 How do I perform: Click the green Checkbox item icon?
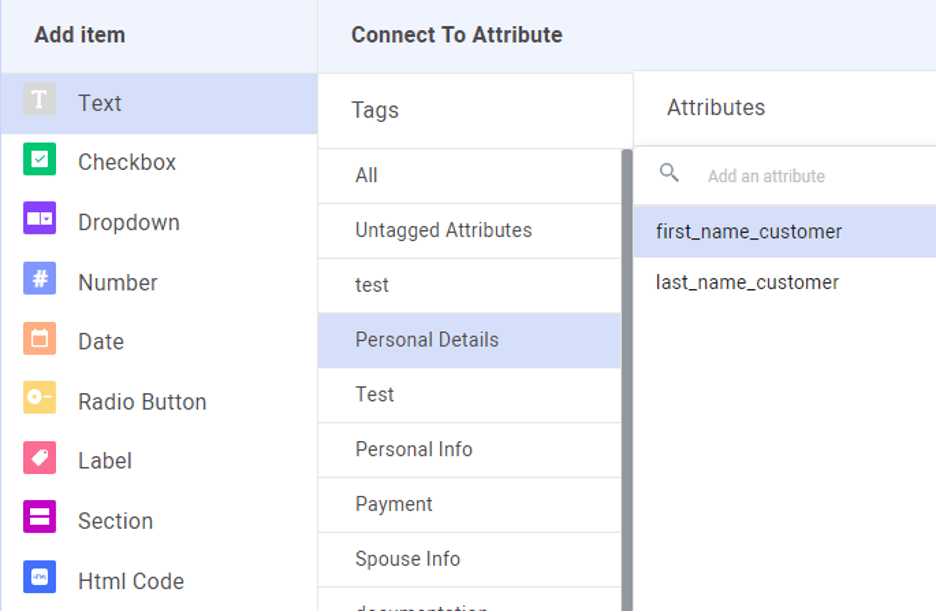[40, 160]
